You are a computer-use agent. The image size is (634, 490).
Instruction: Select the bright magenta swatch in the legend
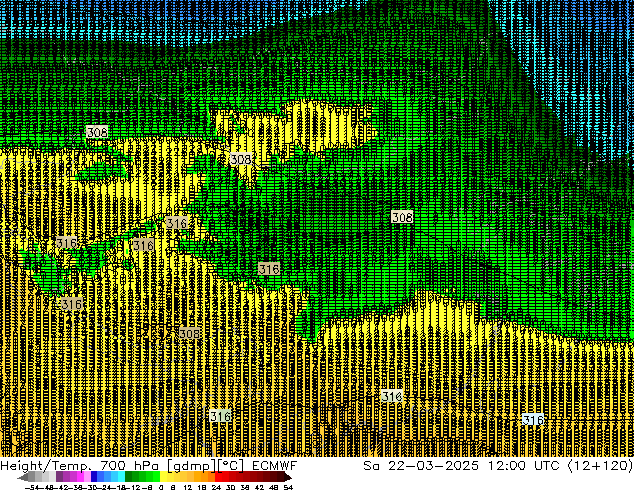point(80,477)
